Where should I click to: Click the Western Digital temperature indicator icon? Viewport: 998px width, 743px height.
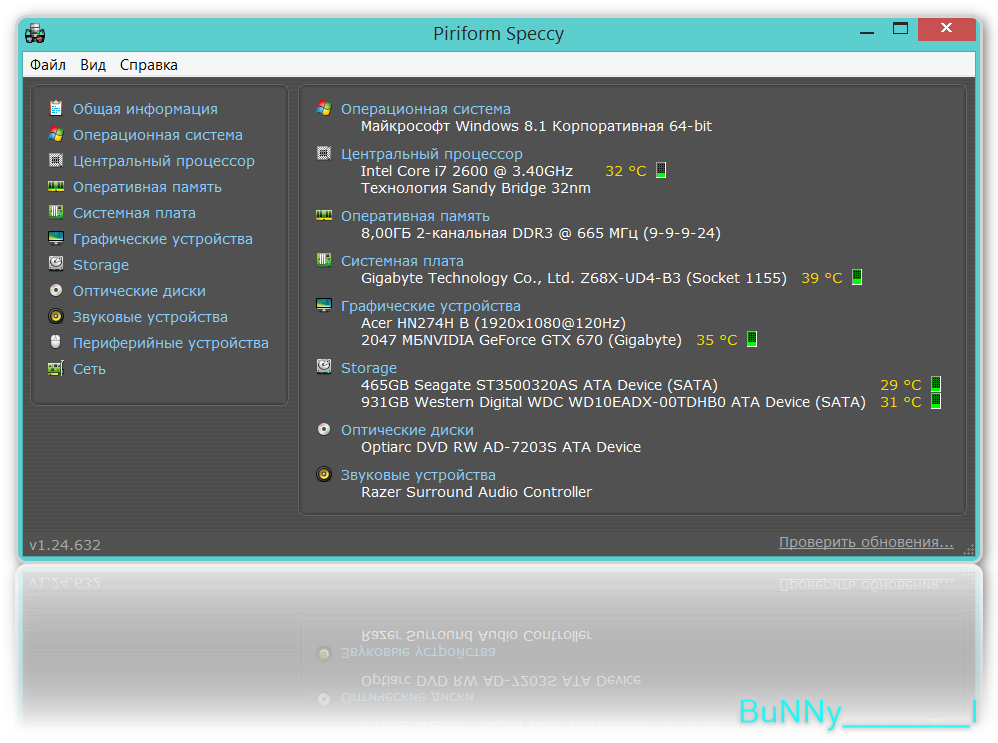[936, 401]
